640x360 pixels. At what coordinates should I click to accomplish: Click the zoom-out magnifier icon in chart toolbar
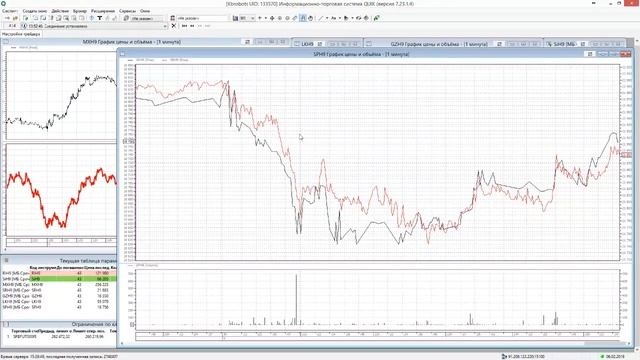(287, 18)
